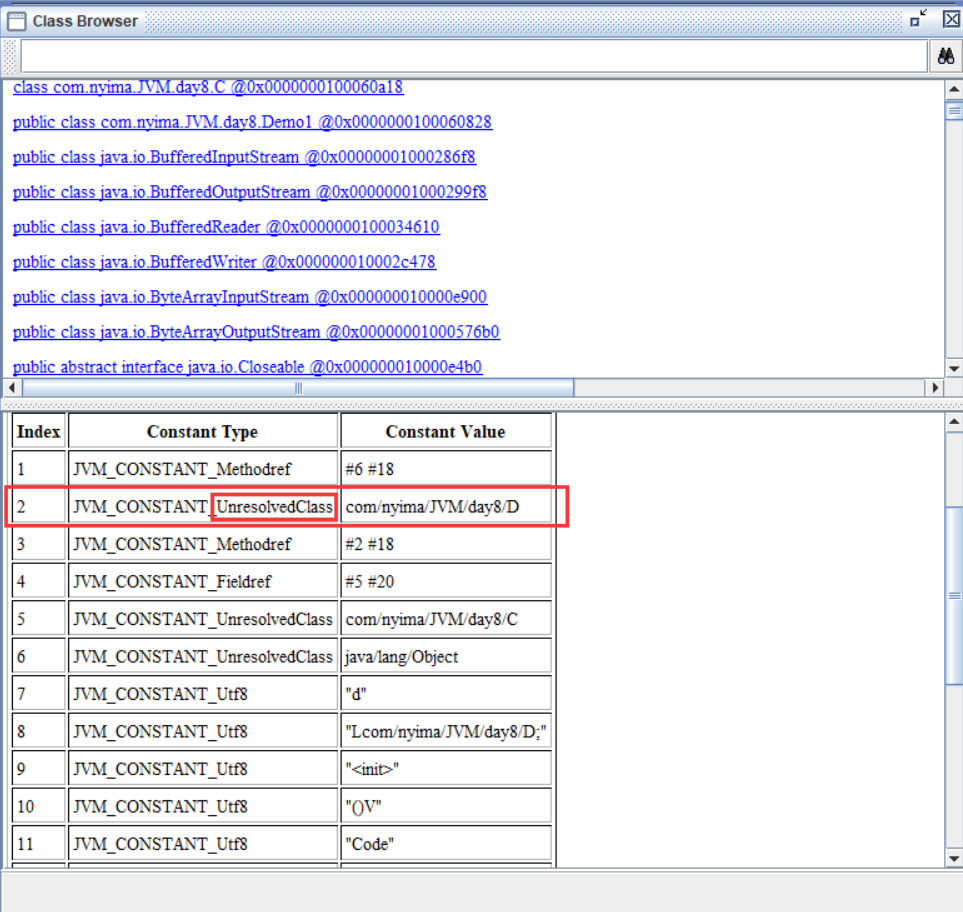Focus the class search input field

(474, 57)
